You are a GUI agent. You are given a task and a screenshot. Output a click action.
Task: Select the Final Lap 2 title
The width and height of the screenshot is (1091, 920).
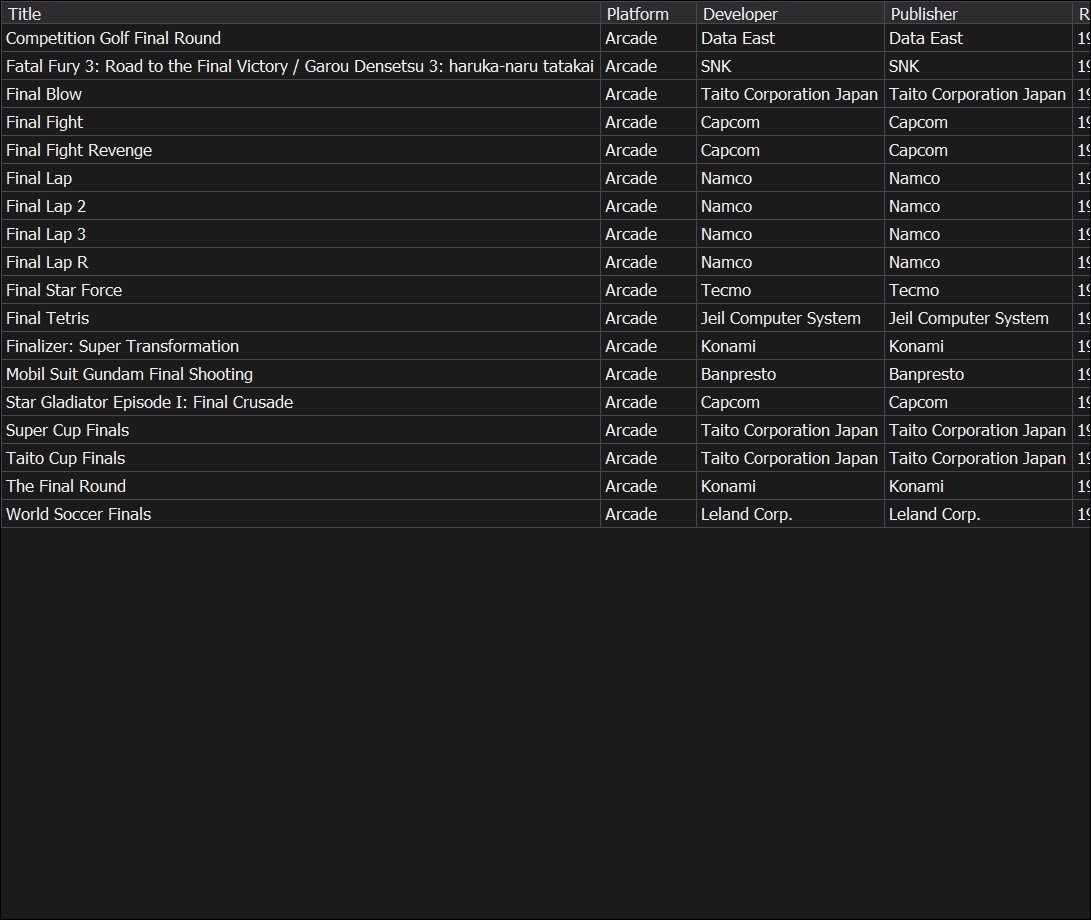[46, 206]
